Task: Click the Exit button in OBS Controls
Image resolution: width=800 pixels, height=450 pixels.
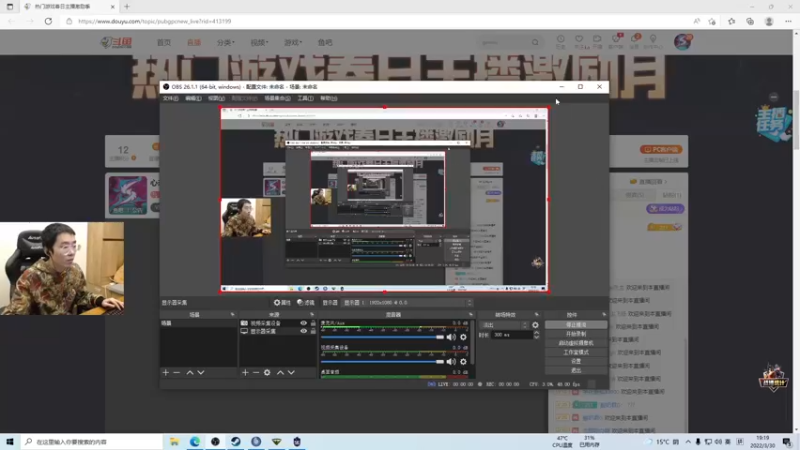Action: [576, 370]
